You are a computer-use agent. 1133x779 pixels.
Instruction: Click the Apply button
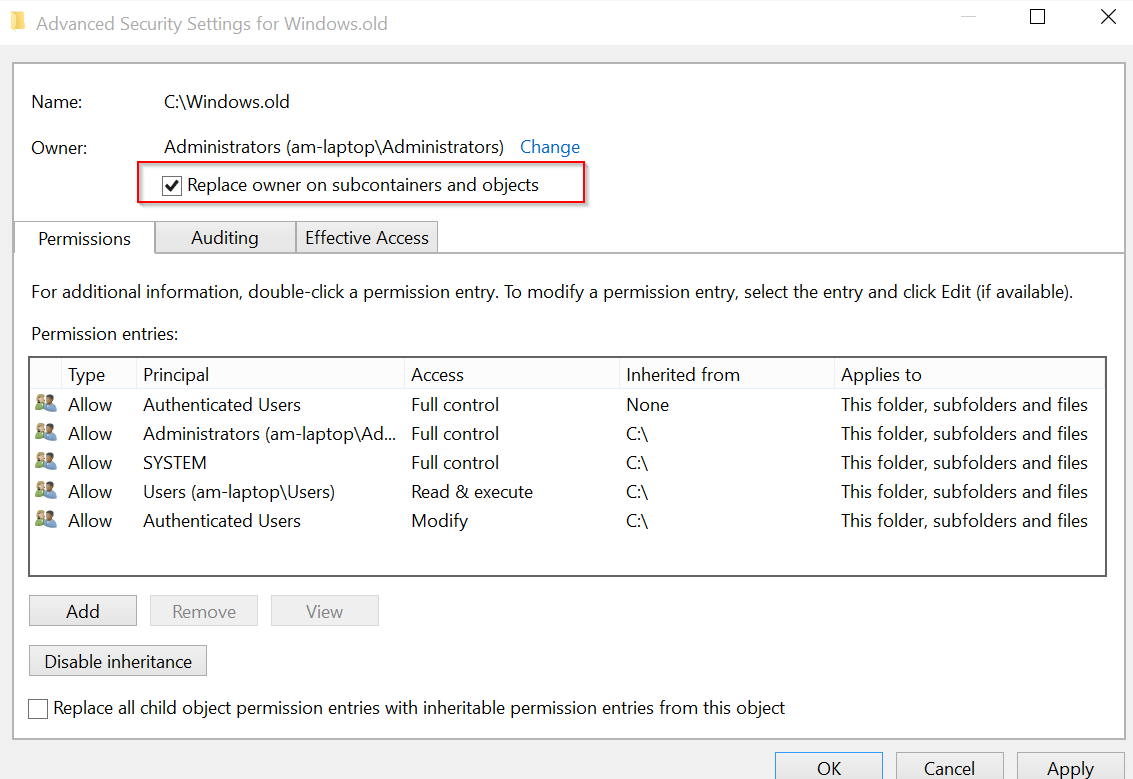click(x=1069, y=767)
